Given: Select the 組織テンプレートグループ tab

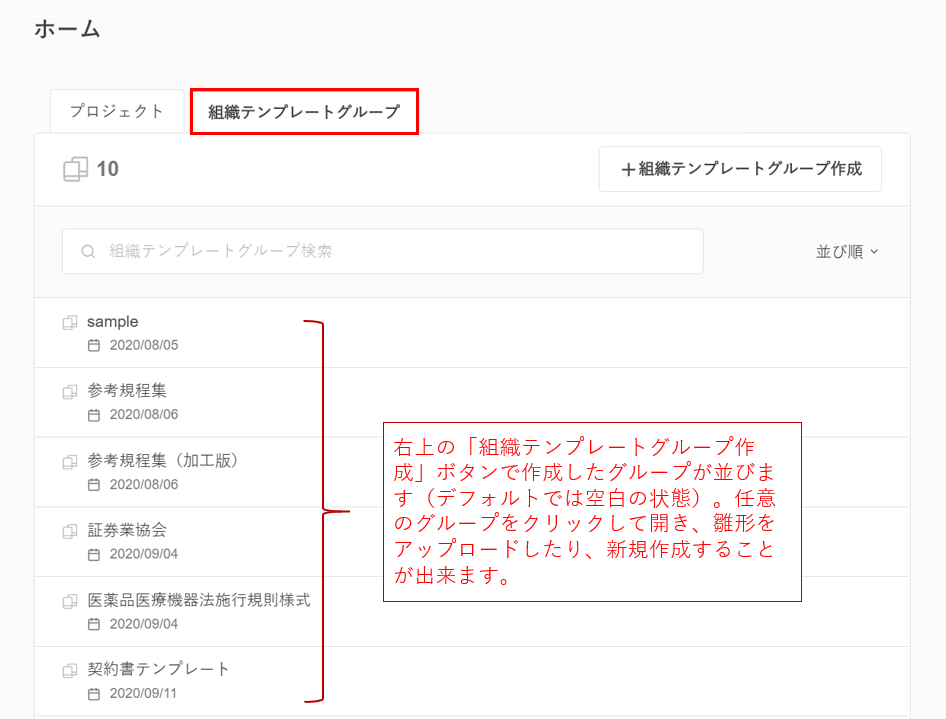Looking at the screenshot, I should 304,112.
